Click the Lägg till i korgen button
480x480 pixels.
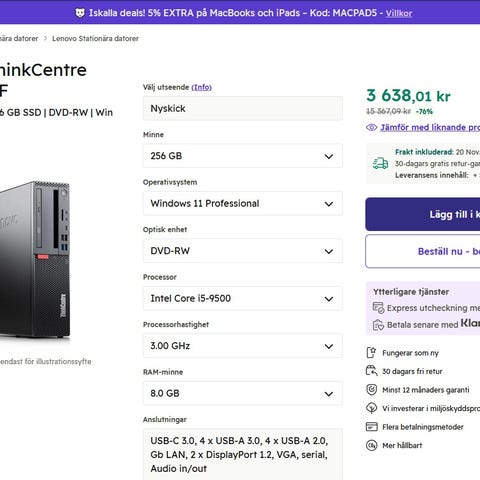tap(423, 214)
